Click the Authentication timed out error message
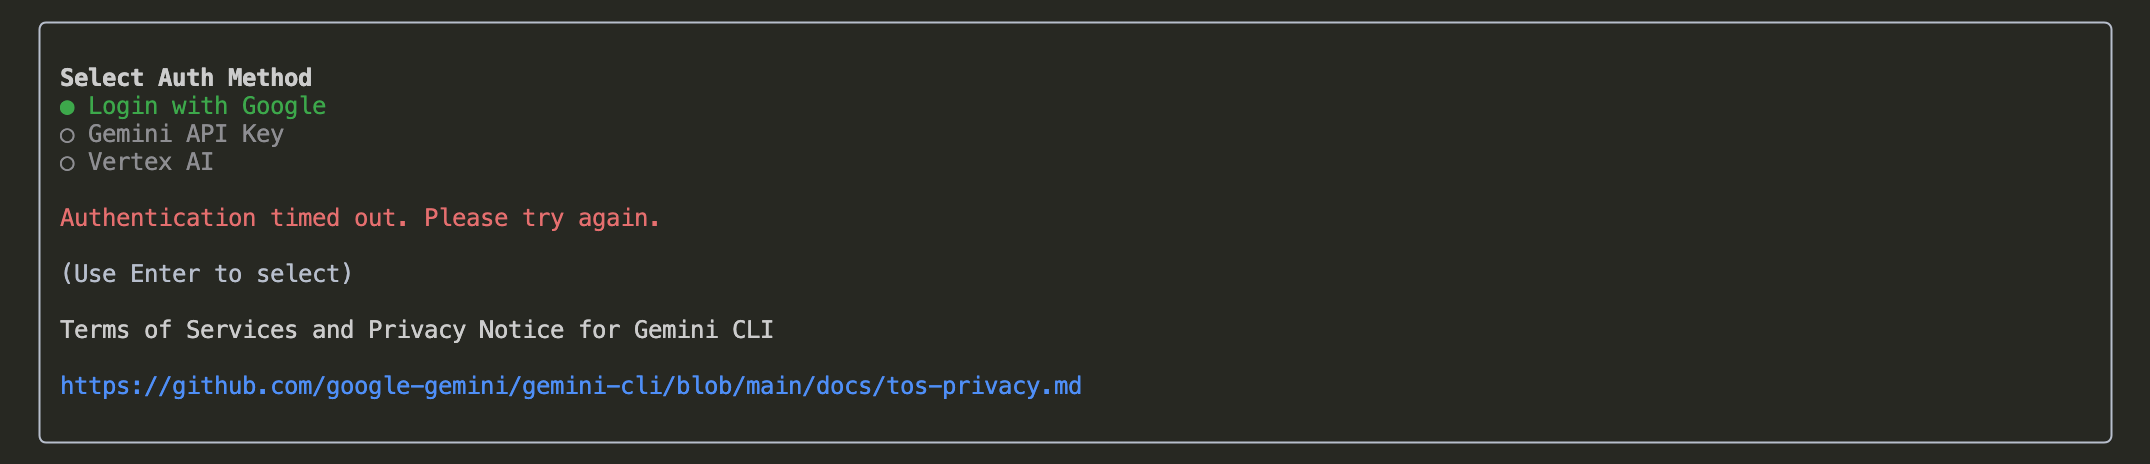The height and width of the screenshot is (464, 2150). [360, 218]
